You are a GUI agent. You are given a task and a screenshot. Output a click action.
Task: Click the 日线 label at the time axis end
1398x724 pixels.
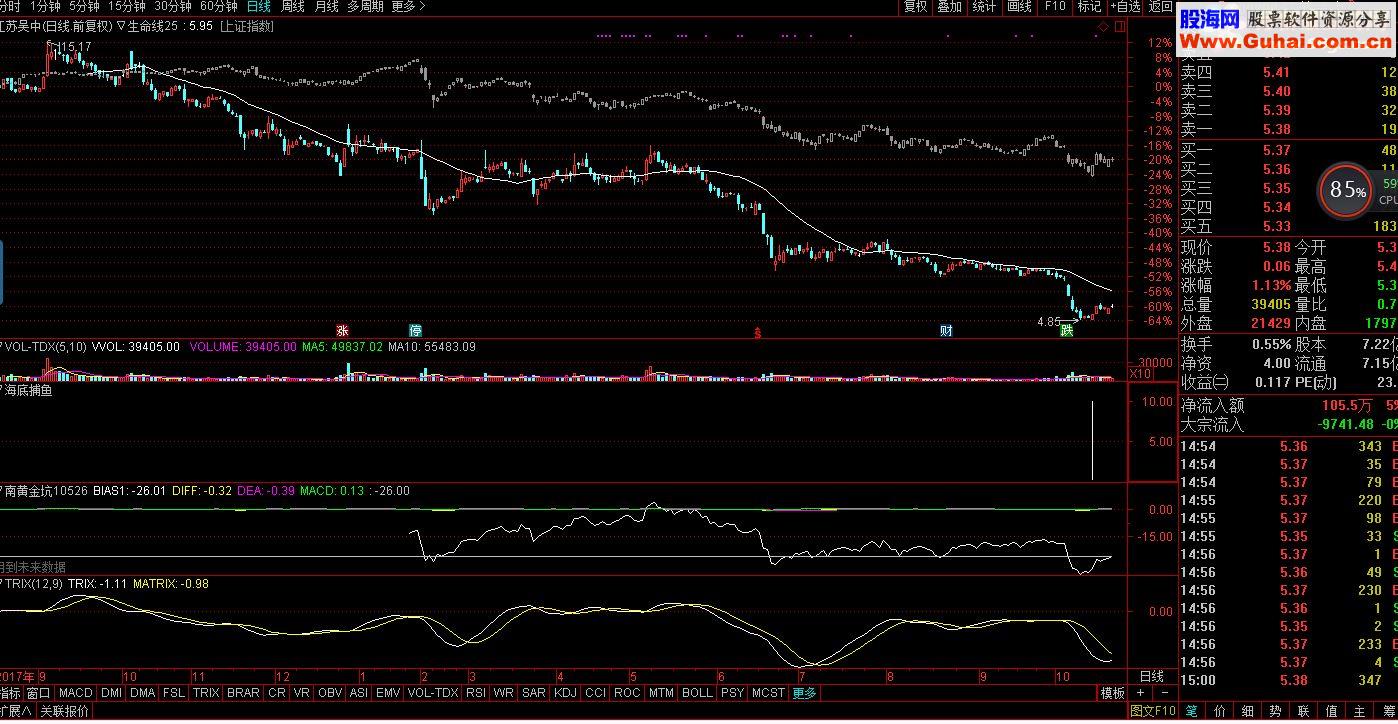coord(1152,676)
